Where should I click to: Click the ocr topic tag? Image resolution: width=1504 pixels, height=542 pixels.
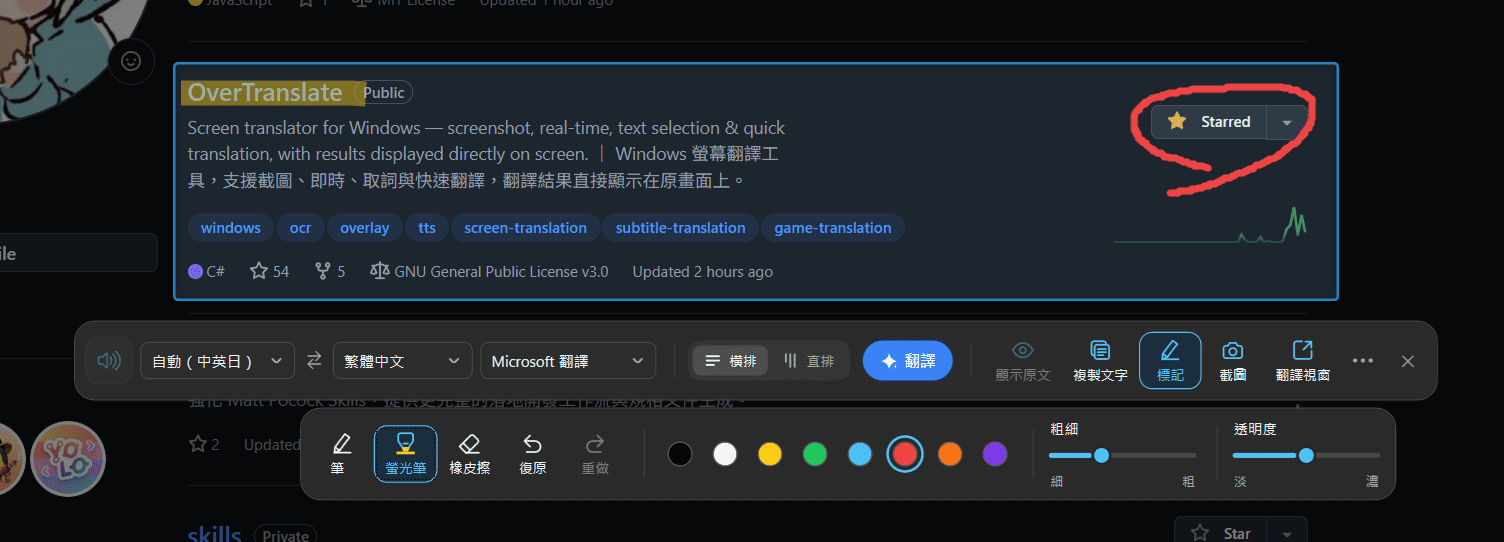[x=300, y=228]
